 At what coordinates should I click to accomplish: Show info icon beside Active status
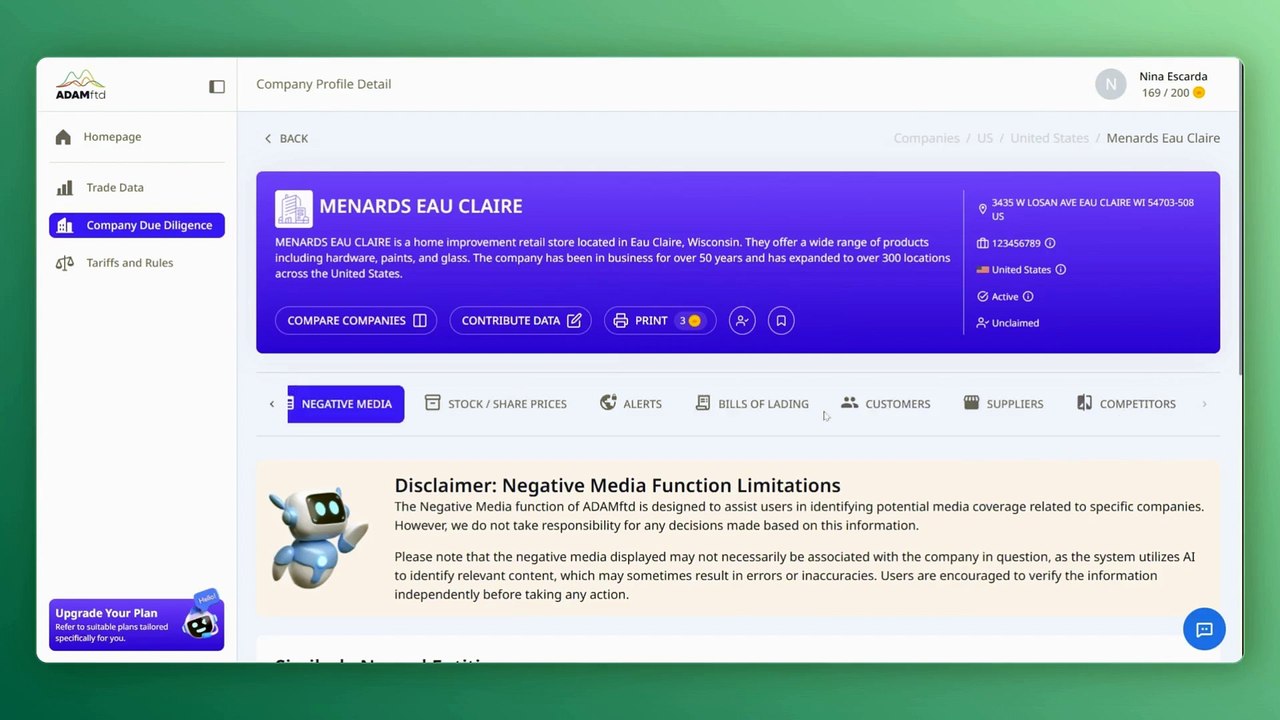tap(1028, 296)
